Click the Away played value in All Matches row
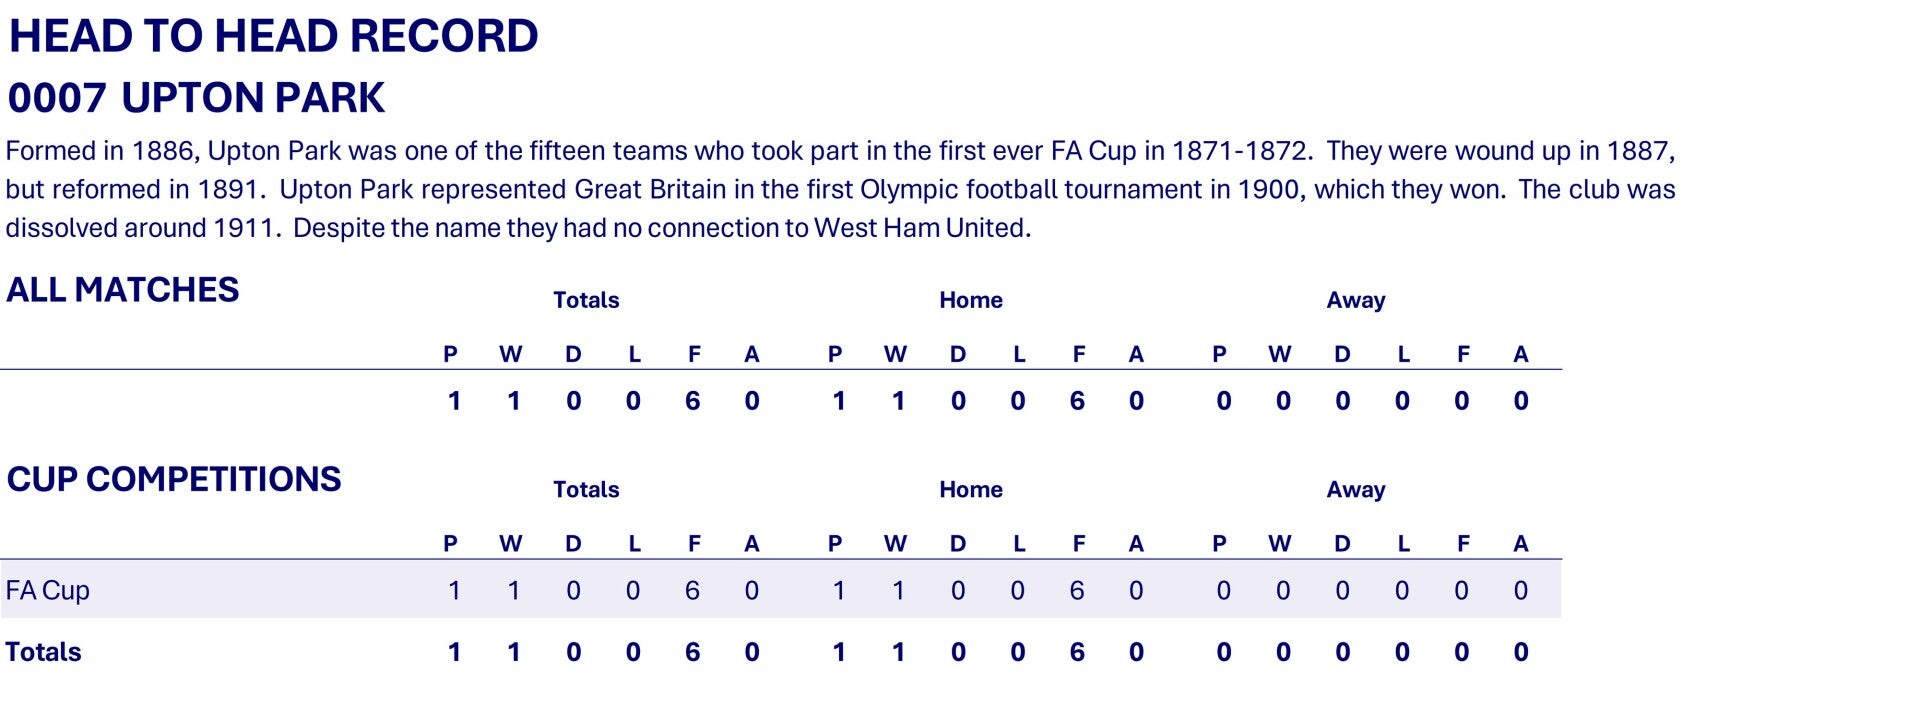This screenshot has height=711, width=1919. [x=1223, y=401]
